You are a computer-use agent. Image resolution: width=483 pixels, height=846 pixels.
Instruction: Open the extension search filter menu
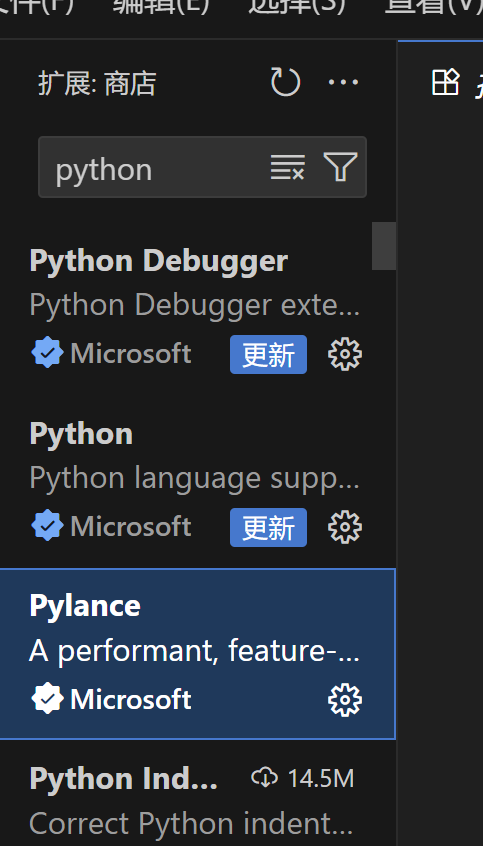tap(340, 167)
